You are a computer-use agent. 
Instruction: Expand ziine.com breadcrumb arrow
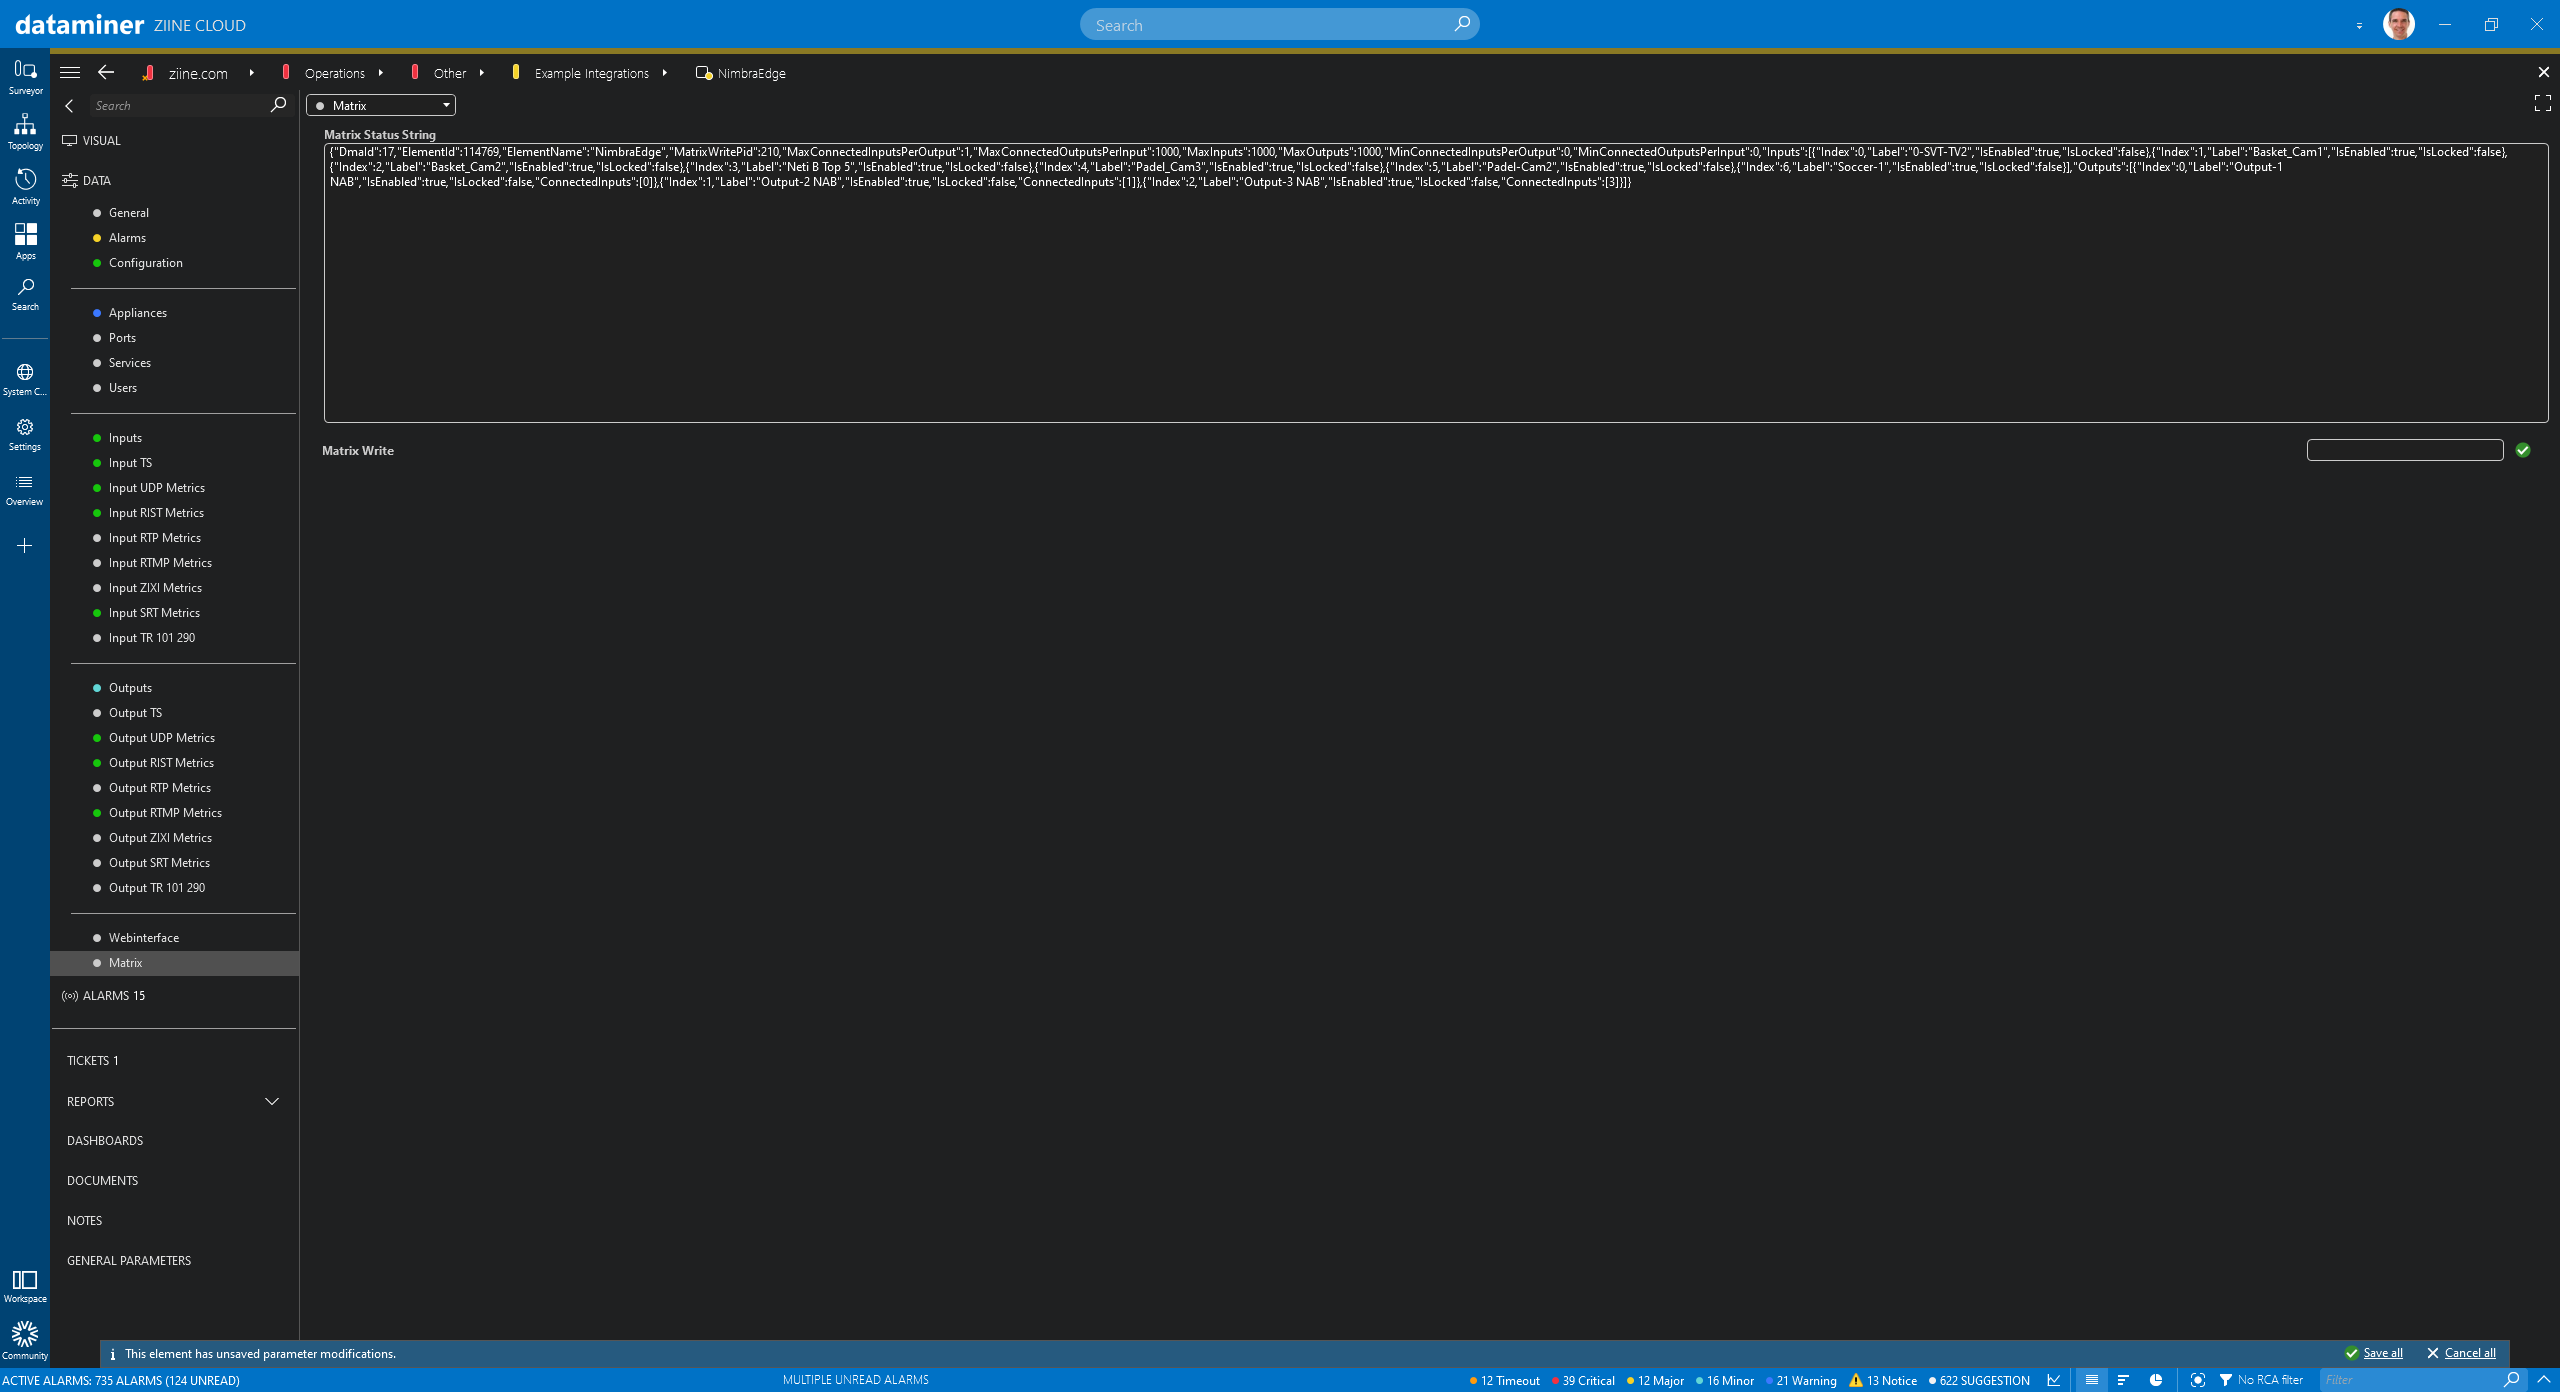[251, 73]
